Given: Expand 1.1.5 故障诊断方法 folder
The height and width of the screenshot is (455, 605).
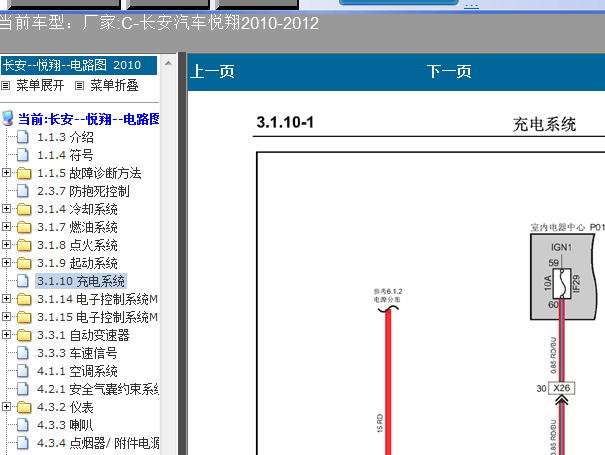Looking at the screenshot, I should pos(6,173).
